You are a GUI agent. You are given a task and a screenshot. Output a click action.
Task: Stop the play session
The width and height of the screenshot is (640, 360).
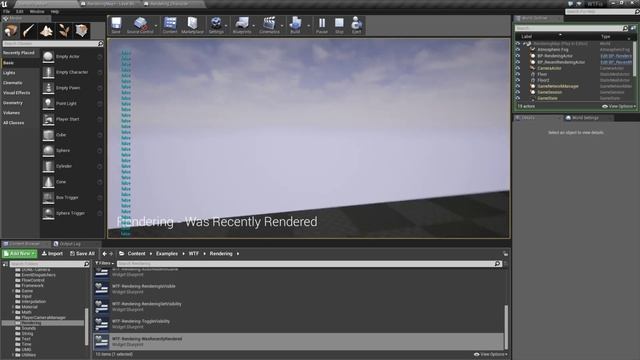[x=339, y=25]
